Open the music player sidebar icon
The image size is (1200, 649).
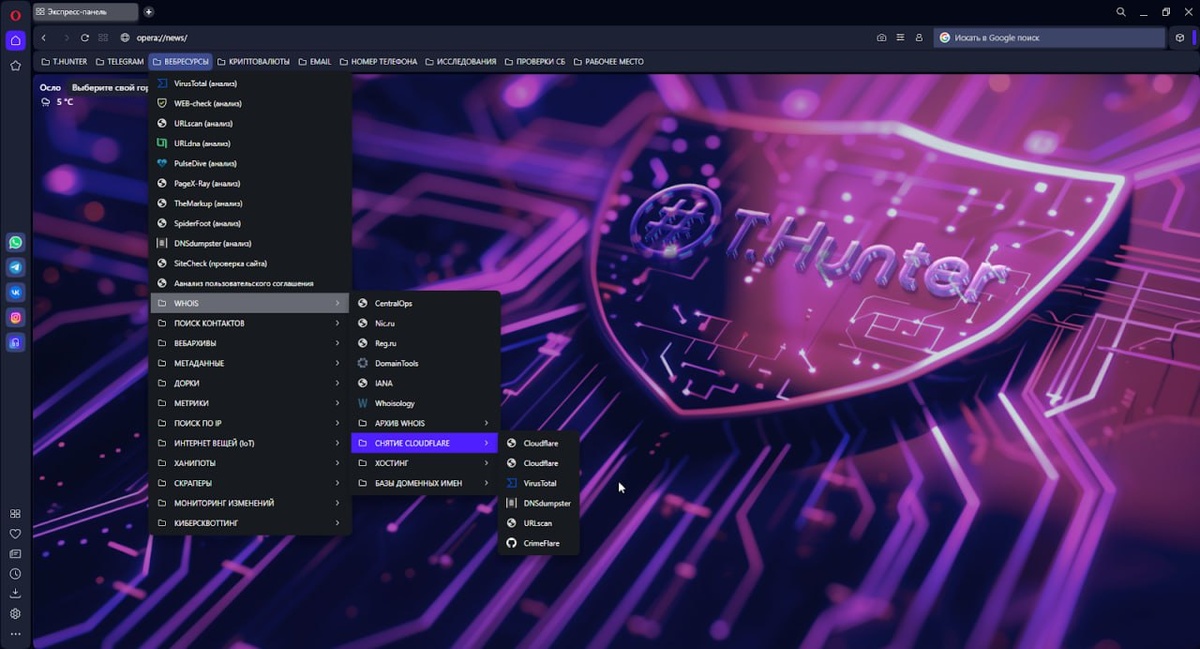[x=15, y=342]
